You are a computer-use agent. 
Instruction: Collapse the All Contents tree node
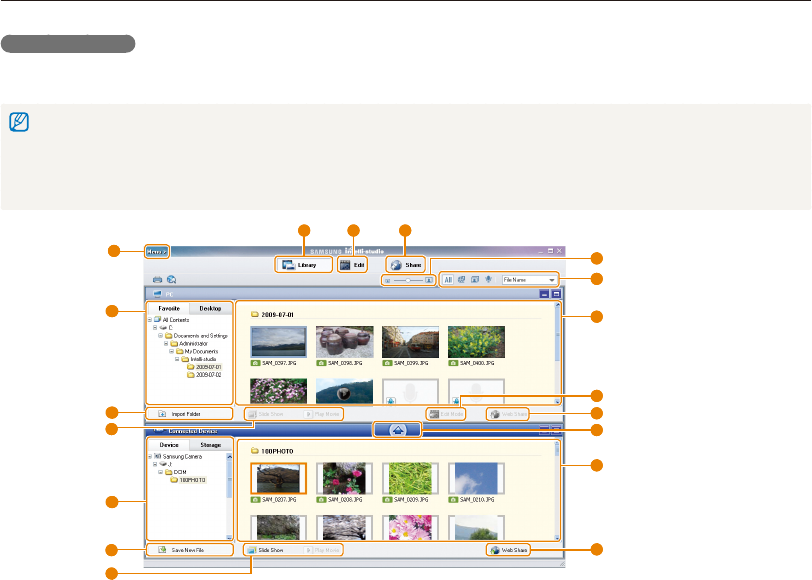[150, 320]
